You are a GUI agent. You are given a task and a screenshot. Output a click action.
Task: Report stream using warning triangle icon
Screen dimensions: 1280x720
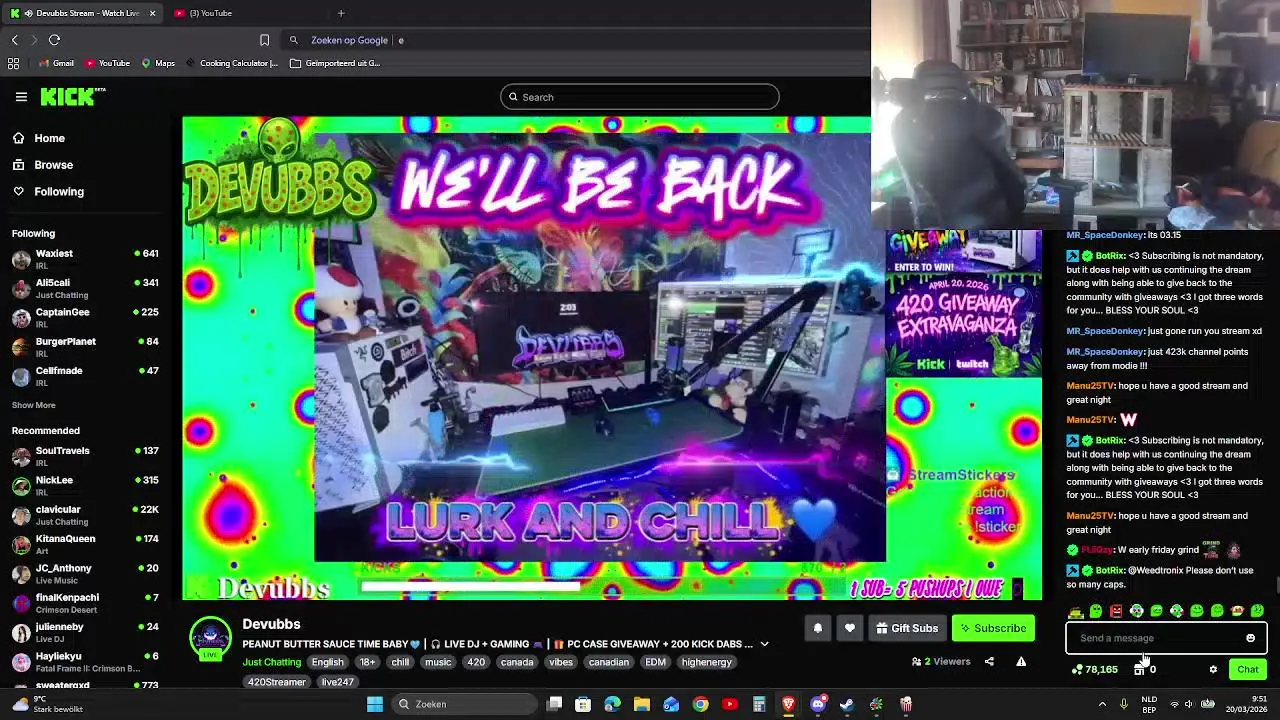point(1021,661)
